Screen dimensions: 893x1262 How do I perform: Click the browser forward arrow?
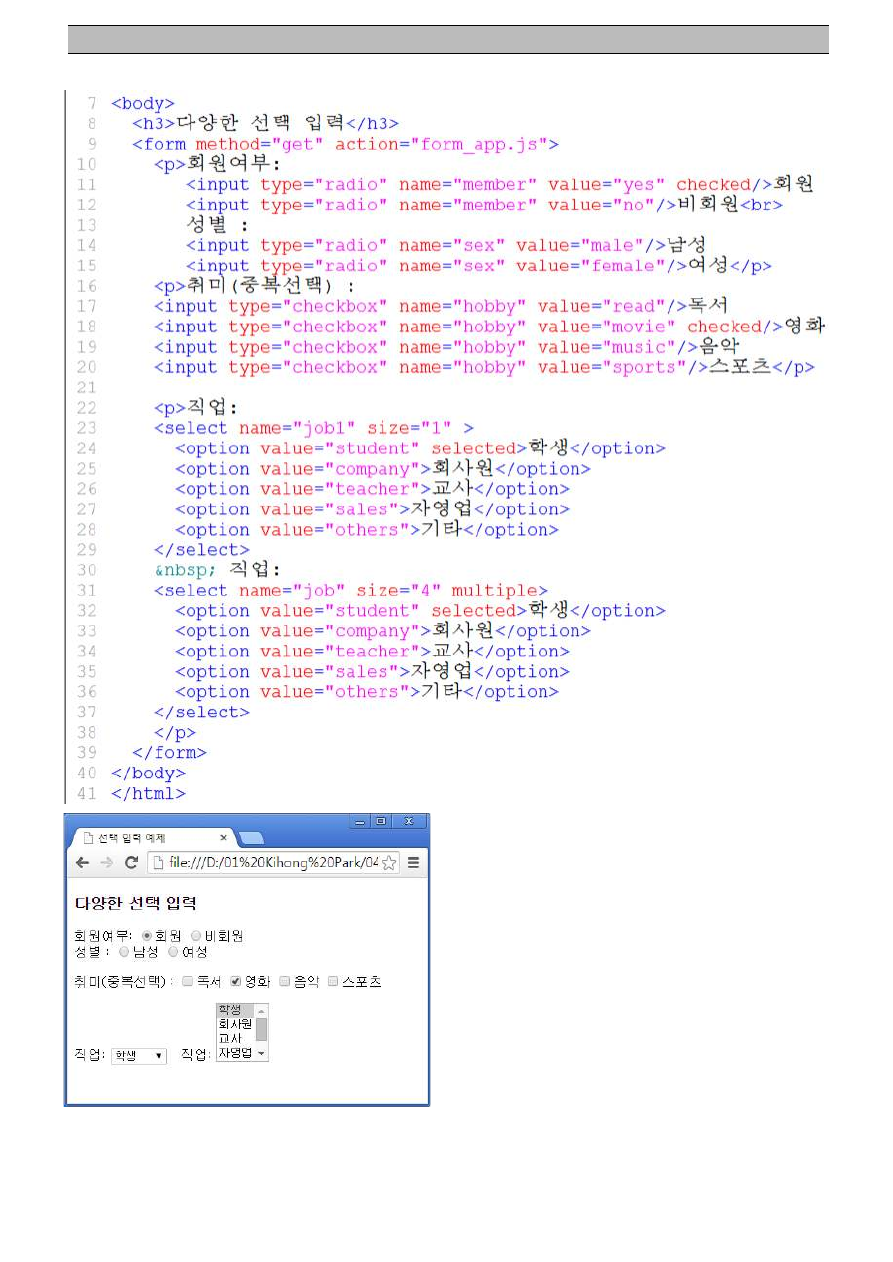pyautogui.click(x=106, y=863)
